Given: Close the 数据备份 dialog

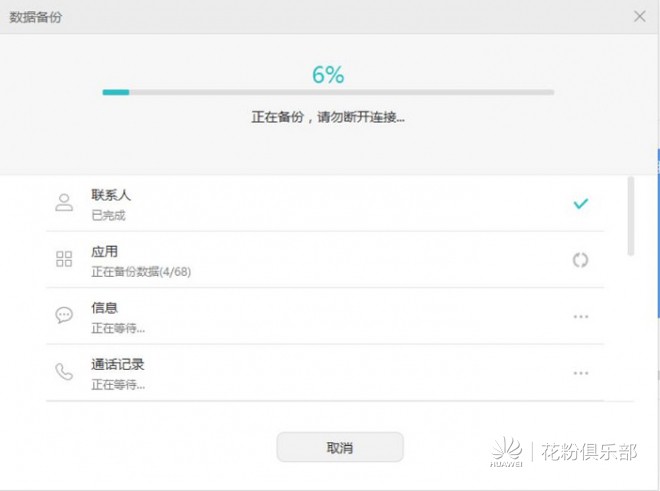Looking at the screenshot, I should 640,16.
